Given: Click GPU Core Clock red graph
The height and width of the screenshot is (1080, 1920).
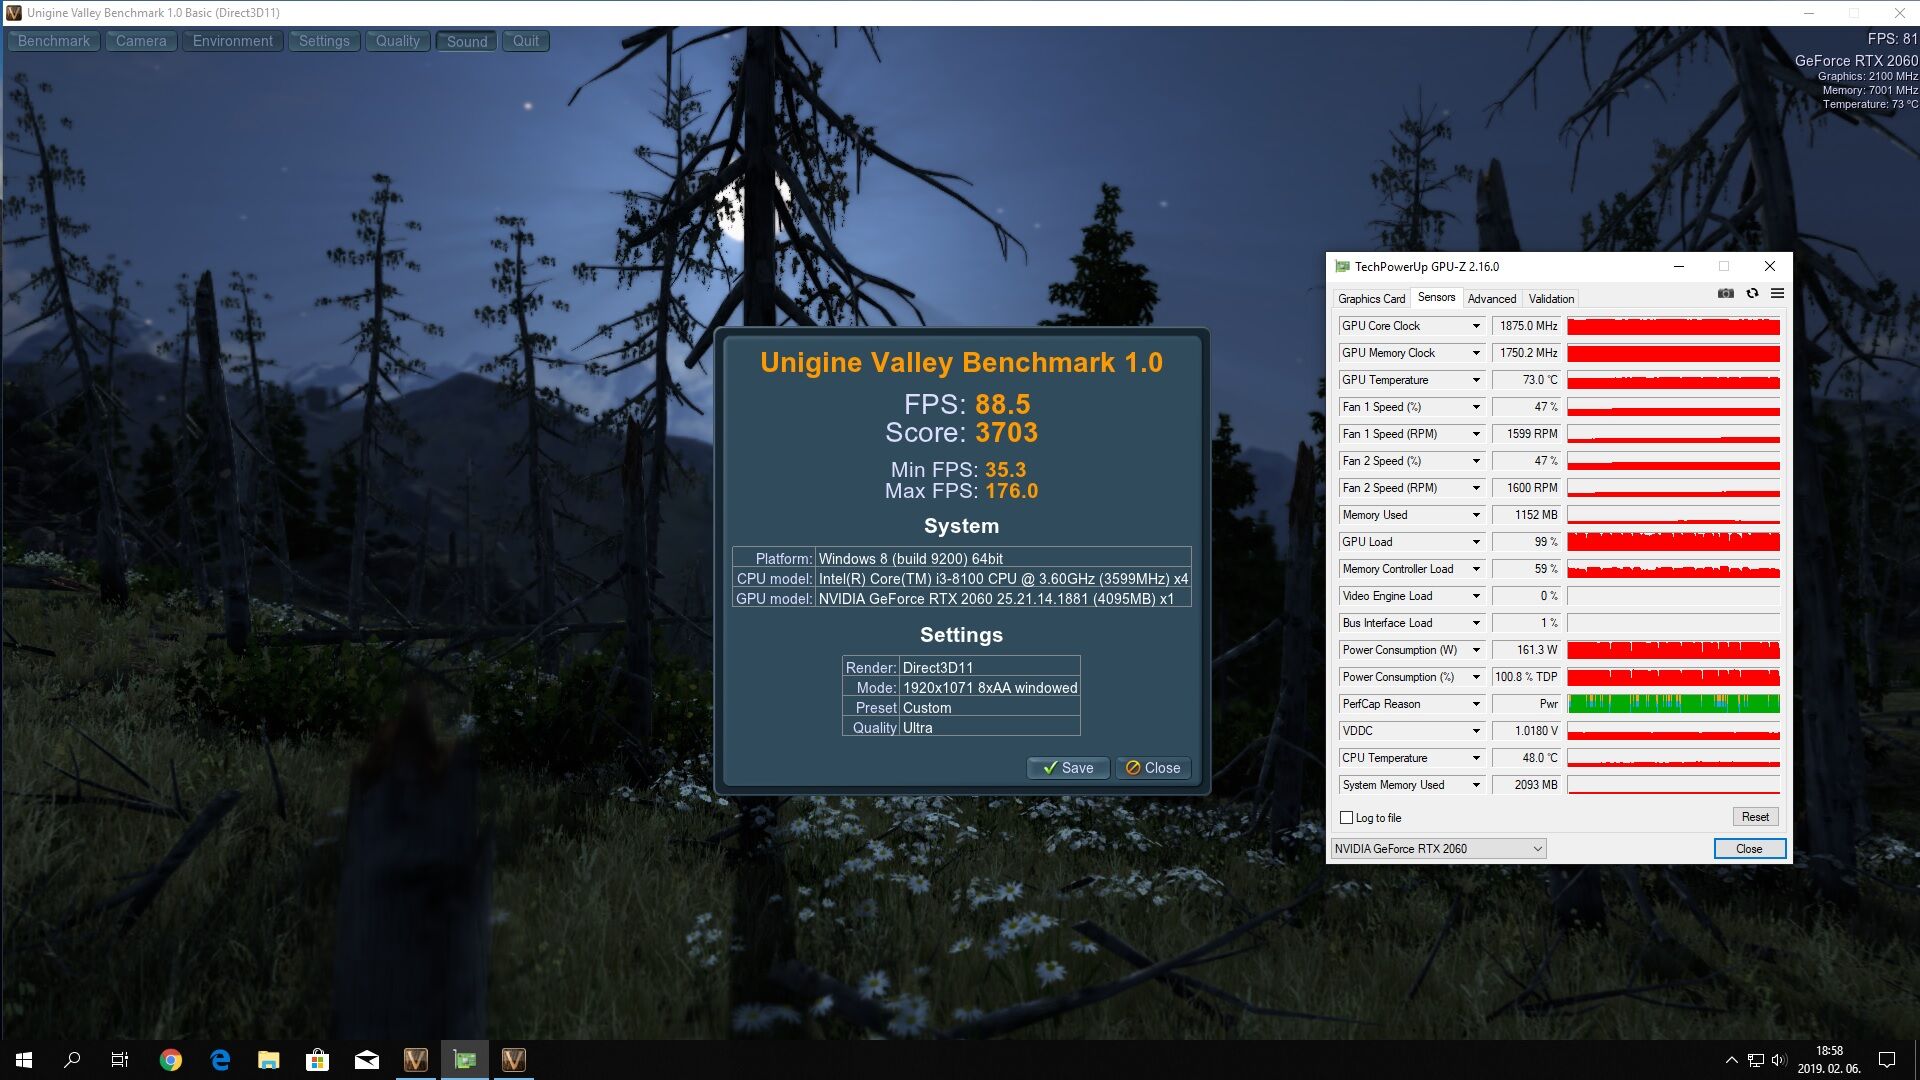Looking at the screenshot, I should 1673,326.
